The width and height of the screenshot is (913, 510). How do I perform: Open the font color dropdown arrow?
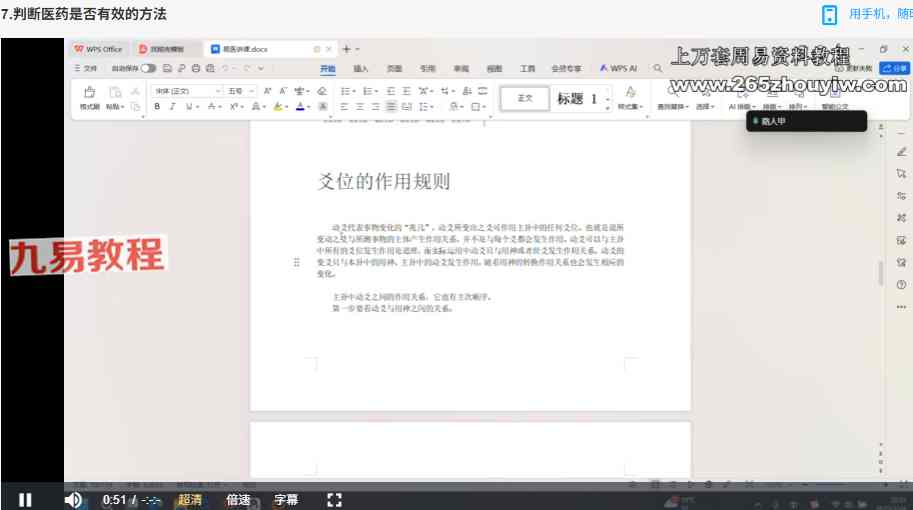(310, 107)
